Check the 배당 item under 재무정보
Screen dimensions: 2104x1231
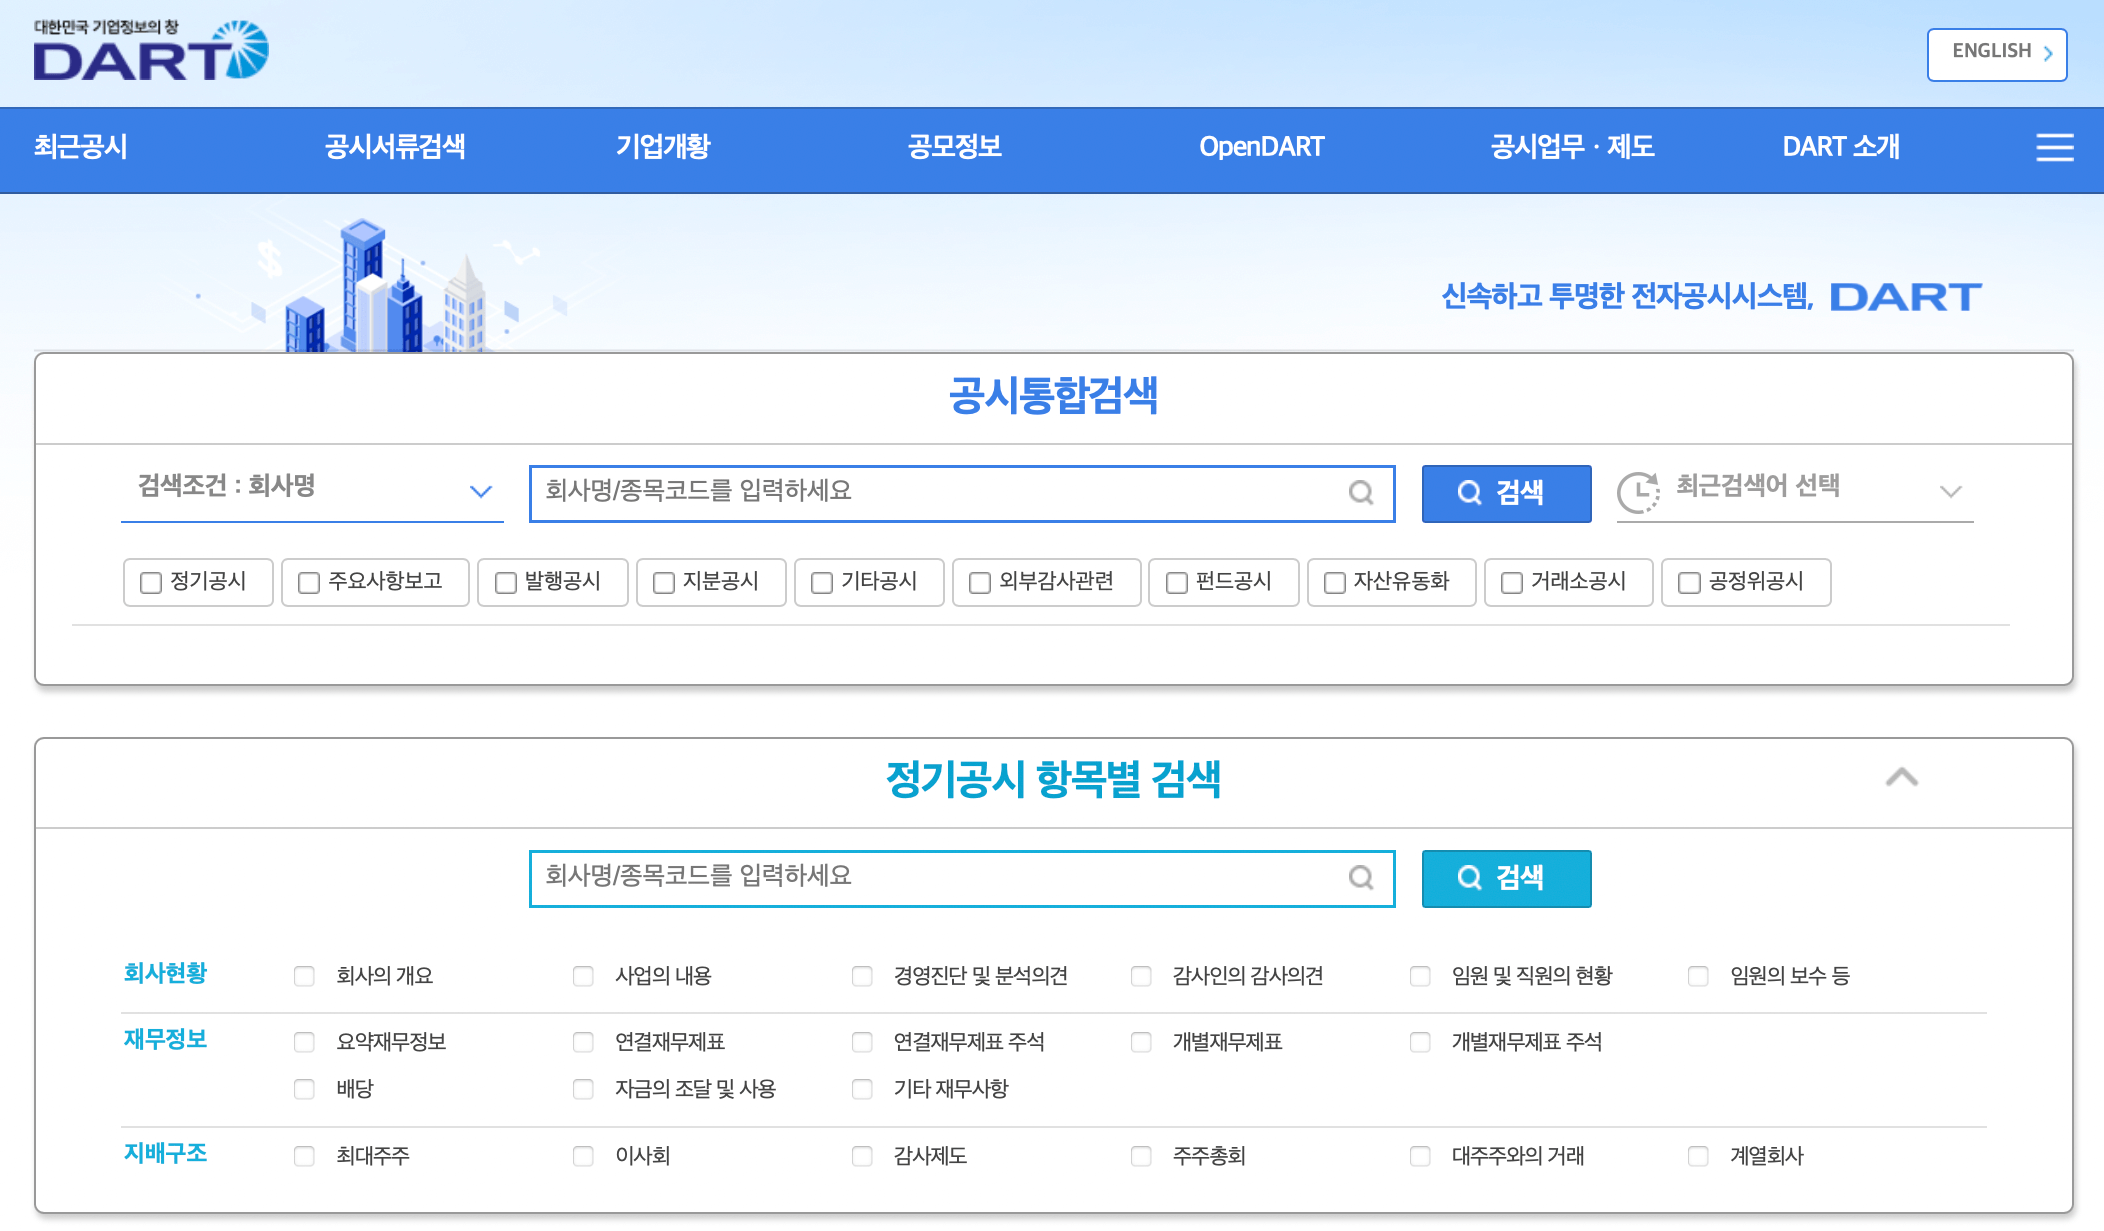point(305,1089)
